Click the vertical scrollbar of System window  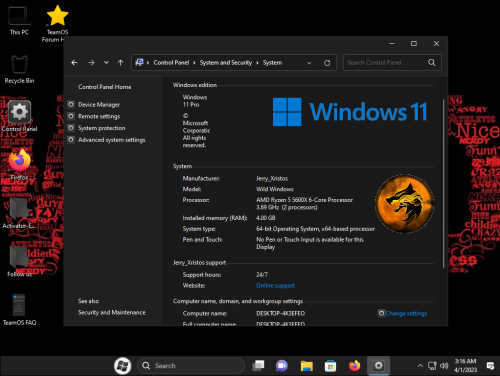click(x=443, y=183)
